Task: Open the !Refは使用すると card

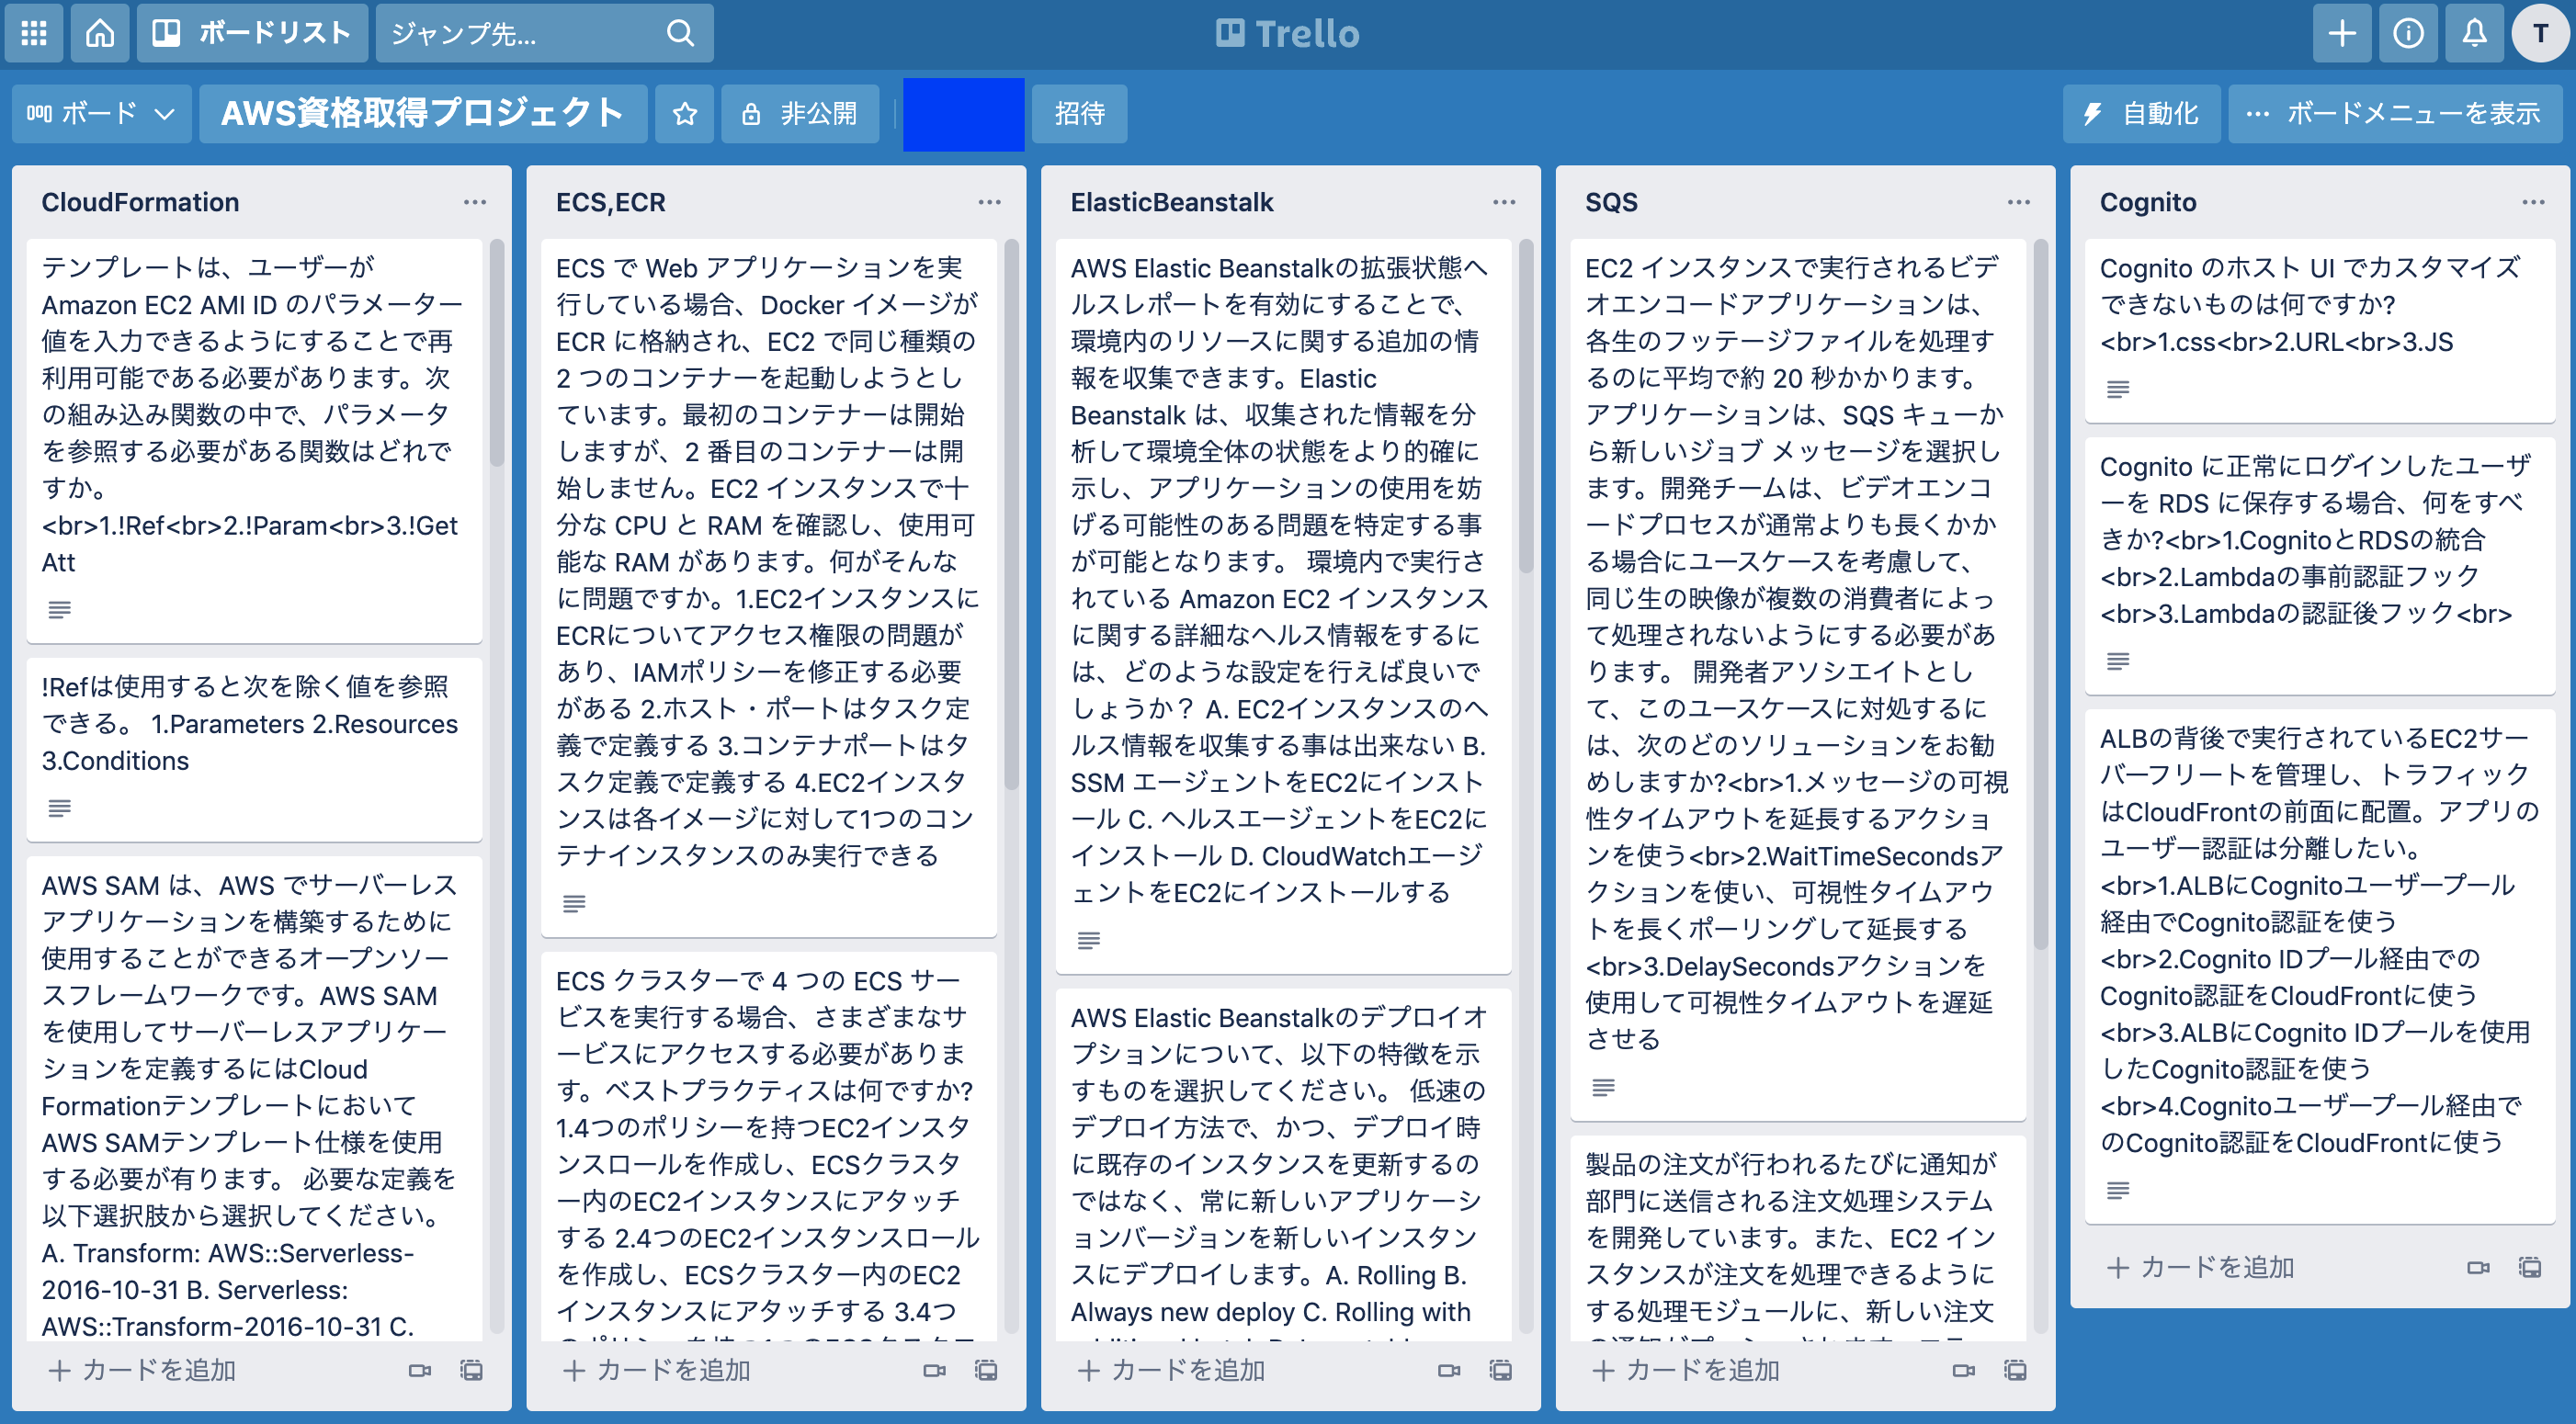Action: pyautogui.click(x=254, y=749)
